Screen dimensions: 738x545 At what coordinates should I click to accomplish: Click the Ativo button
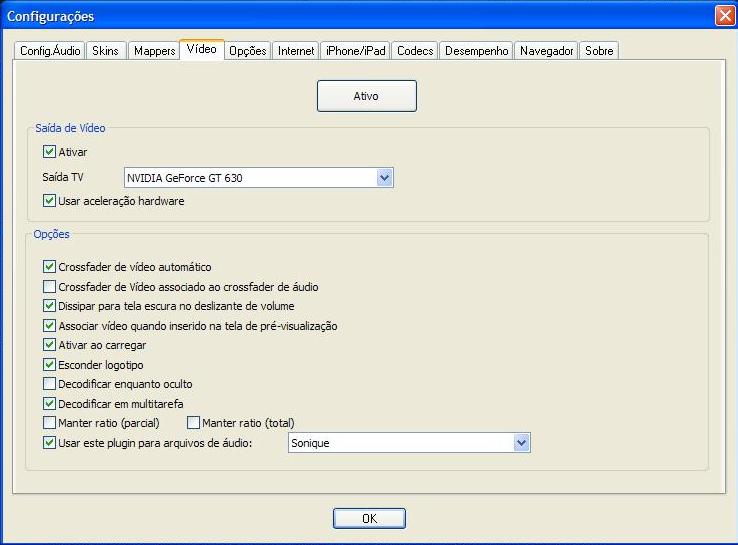tap(367, 96)
